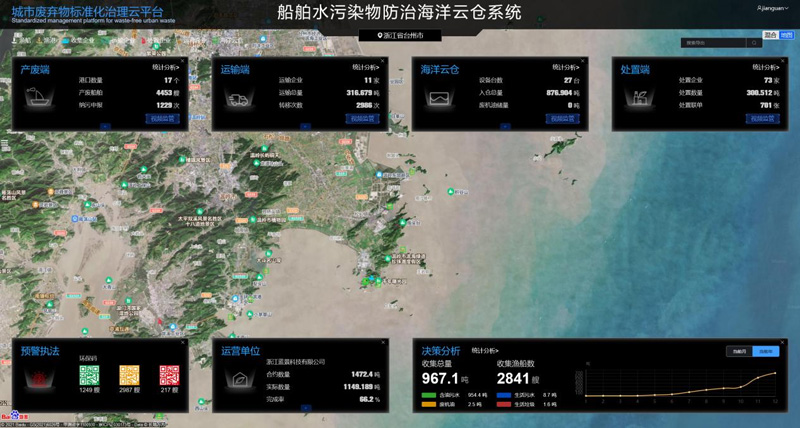Select the 卫星 map view toggle
The image size is (800, 428).
click(770, 35)
